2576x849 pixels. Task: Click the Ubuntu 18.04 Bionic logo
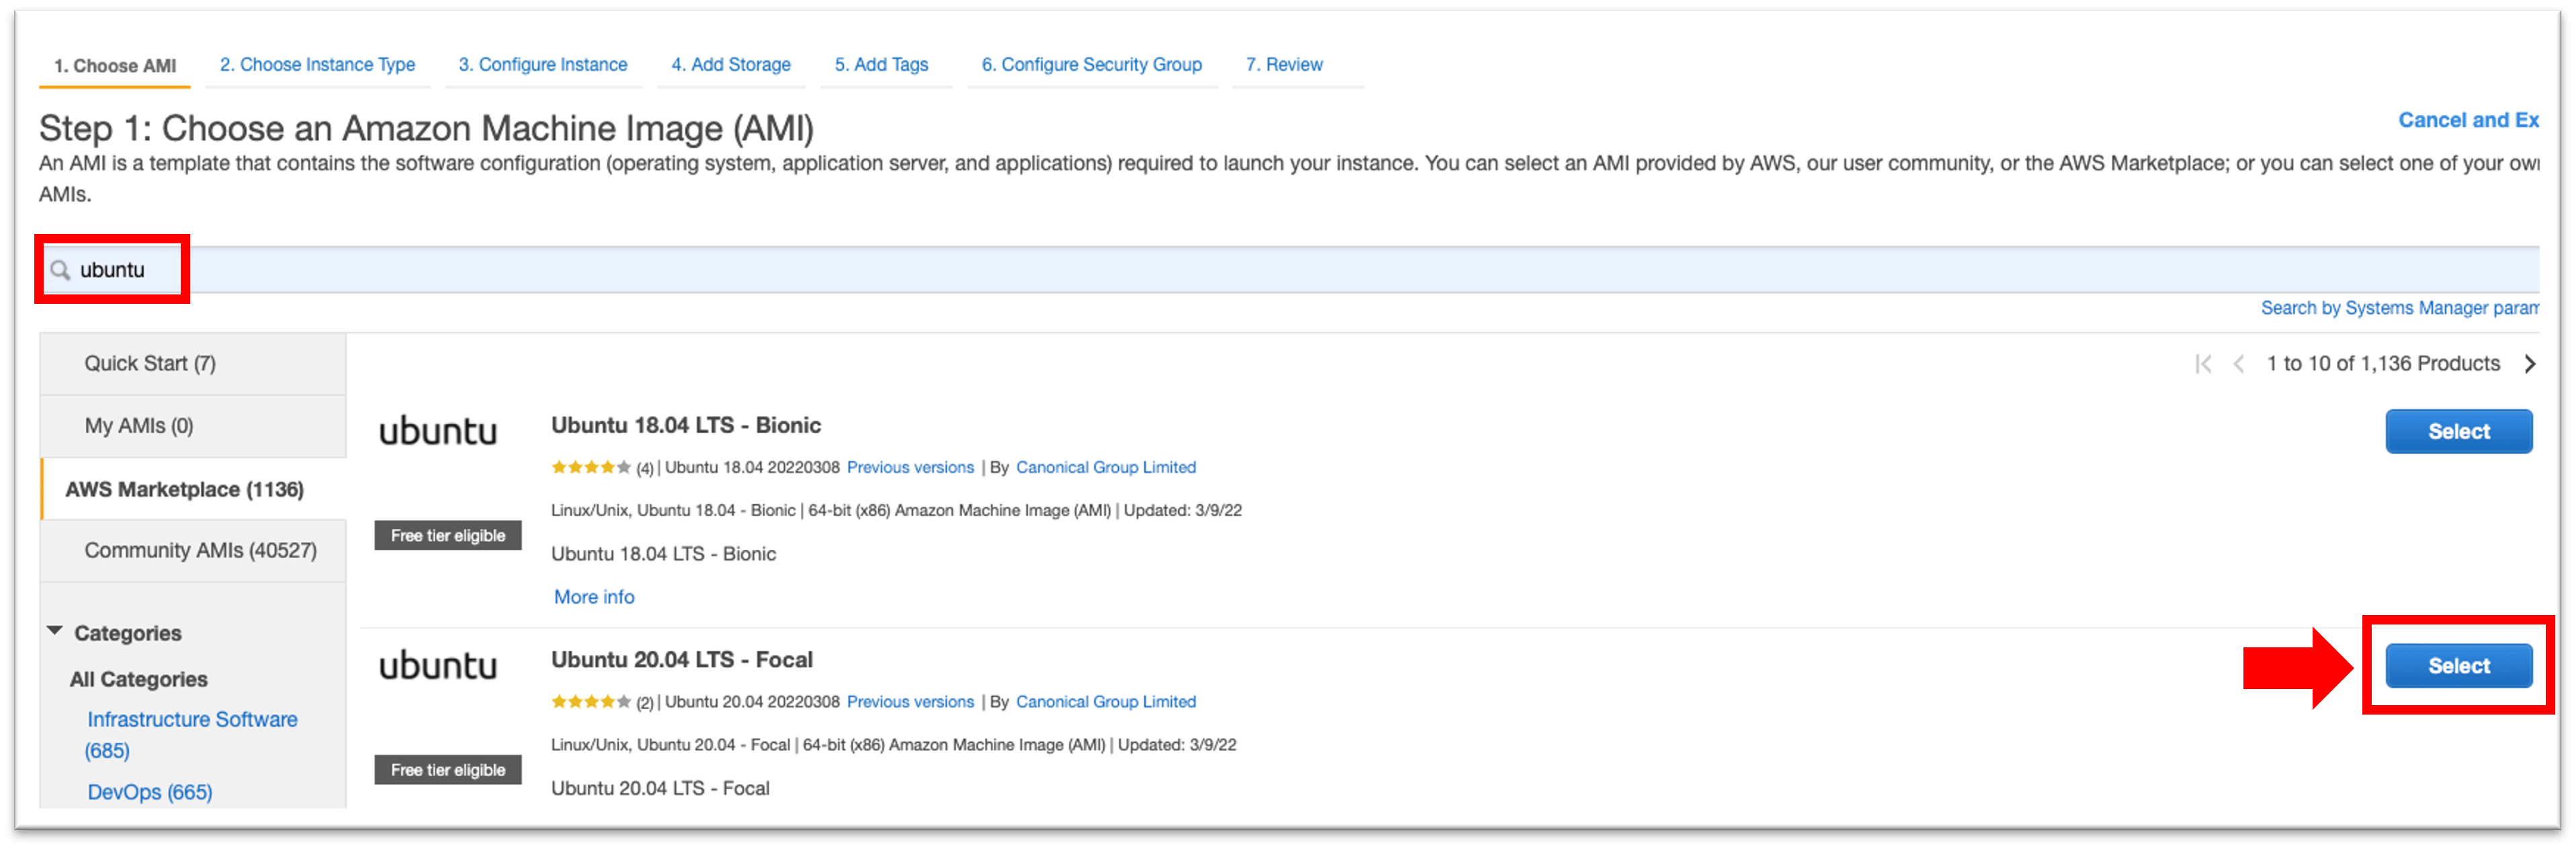click(x=437, y=432)
